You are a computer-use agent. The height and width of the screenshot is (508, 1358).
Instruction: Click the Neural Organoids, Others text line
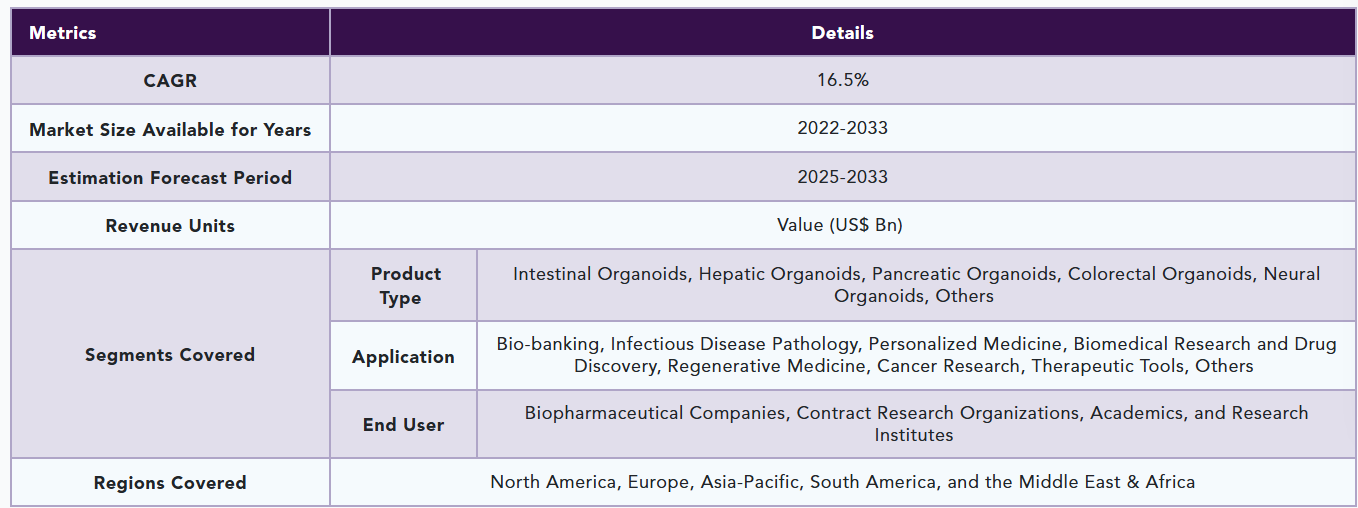[x=914, y=296]
